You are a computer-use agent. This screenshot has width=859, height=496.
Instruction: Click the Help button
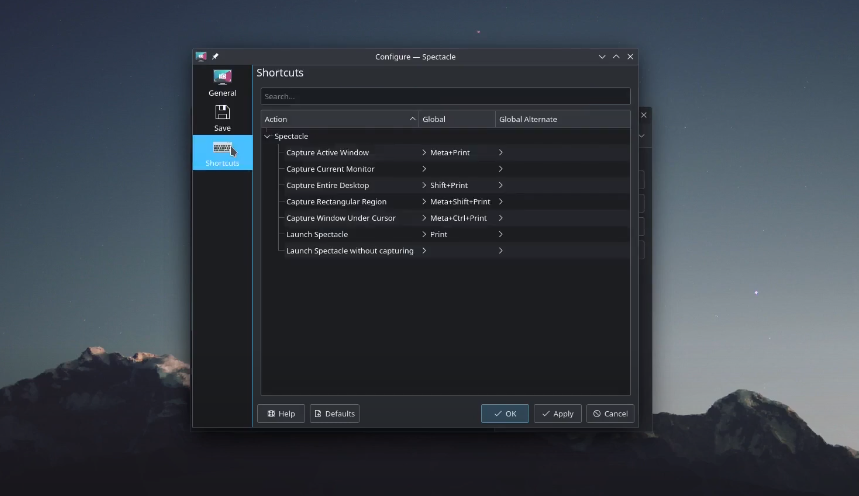click(x=281, y=413)
